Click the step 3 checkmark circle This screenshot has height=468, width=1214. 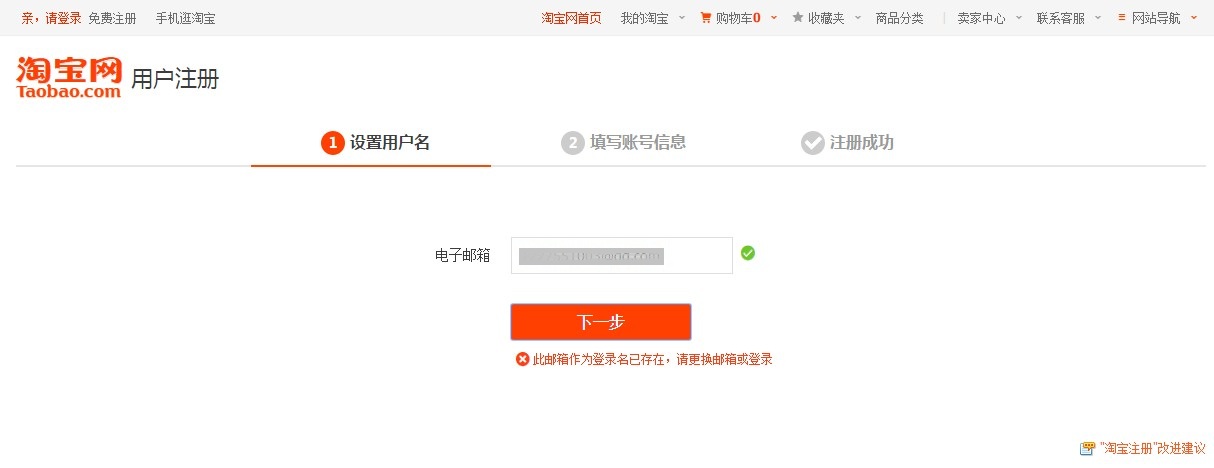812,143
